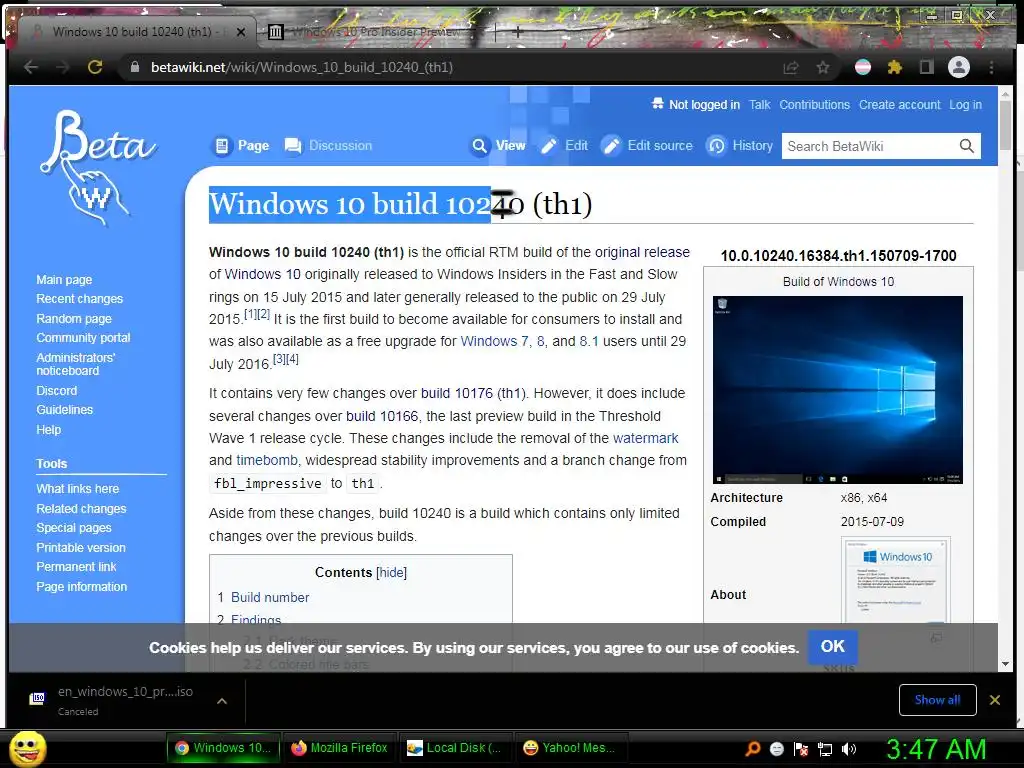Follow the build 10176 (th1) link
The image size is (1024, 768).
coord(473,393)
